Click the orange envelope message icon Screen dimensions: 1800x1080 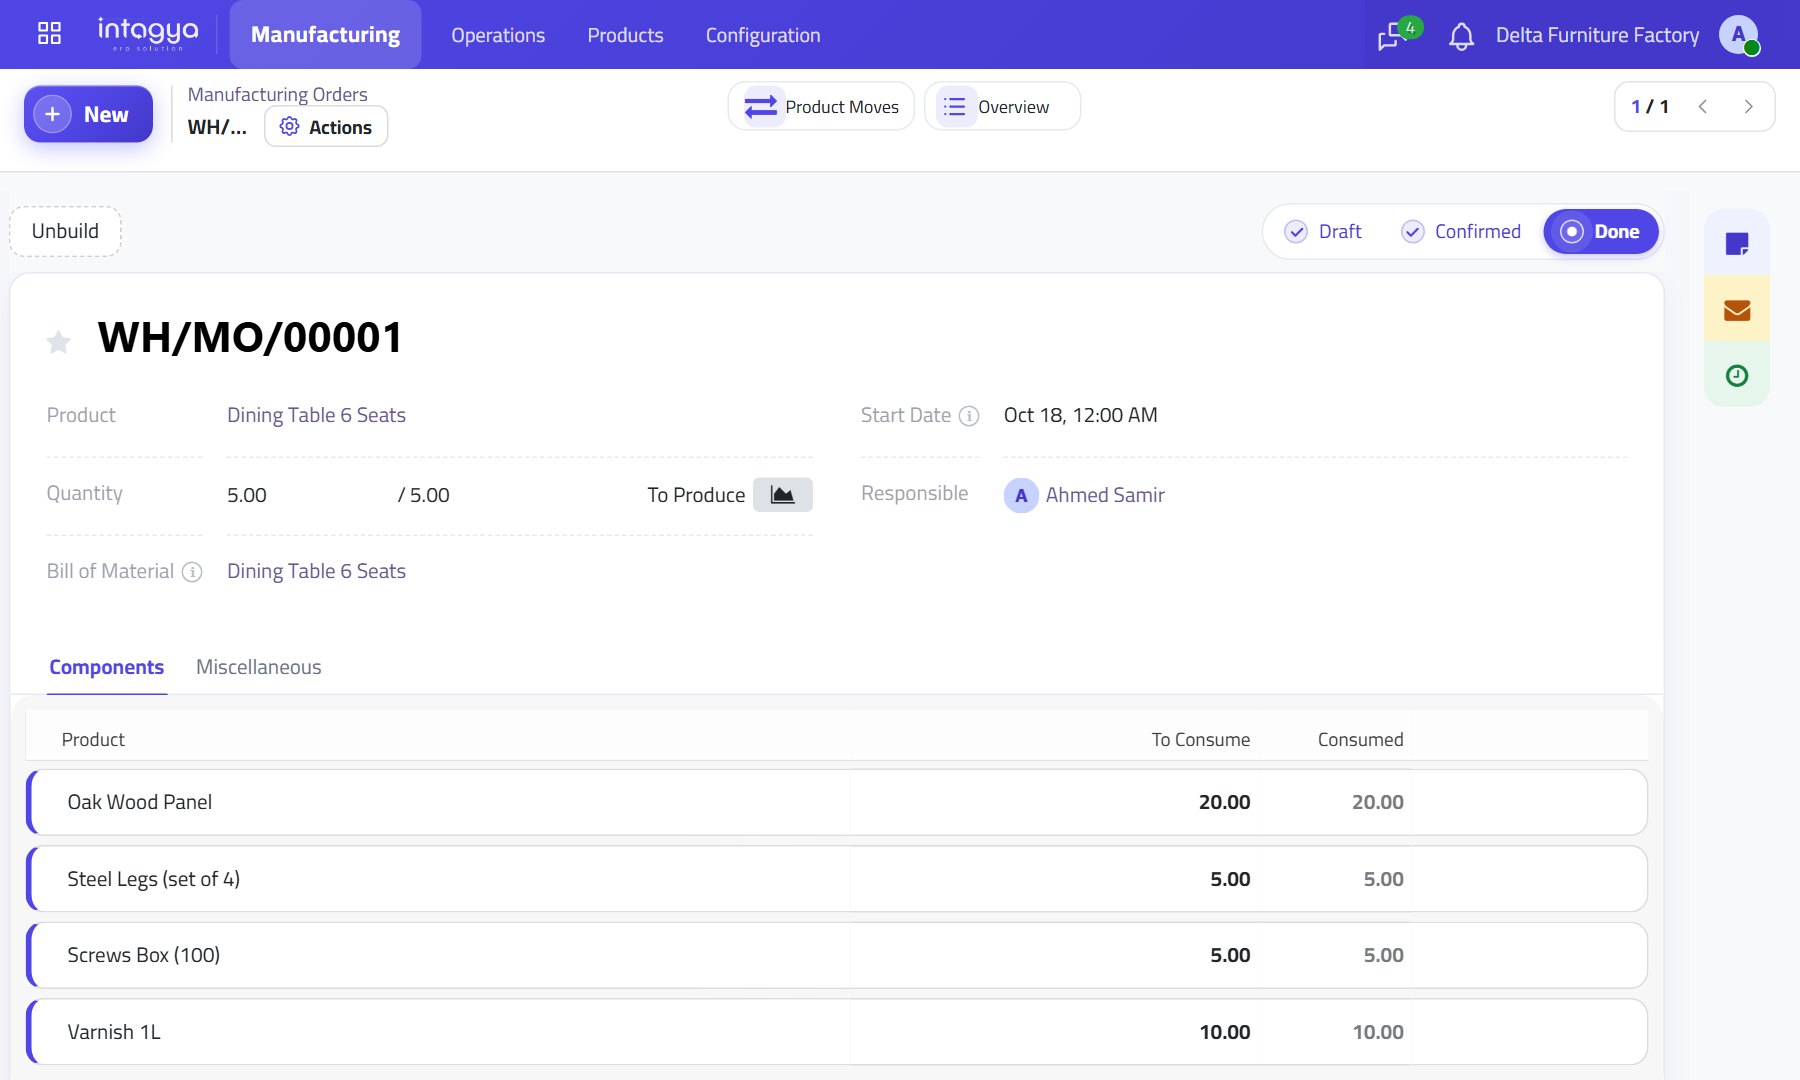pyautogui.click(x=1737, y=310)
